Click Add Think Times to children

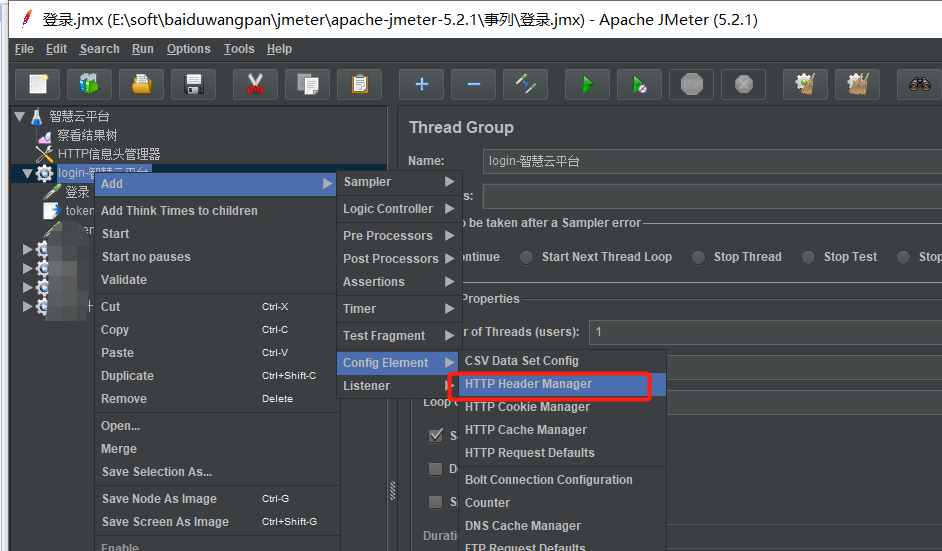click(x=216, y=211)
